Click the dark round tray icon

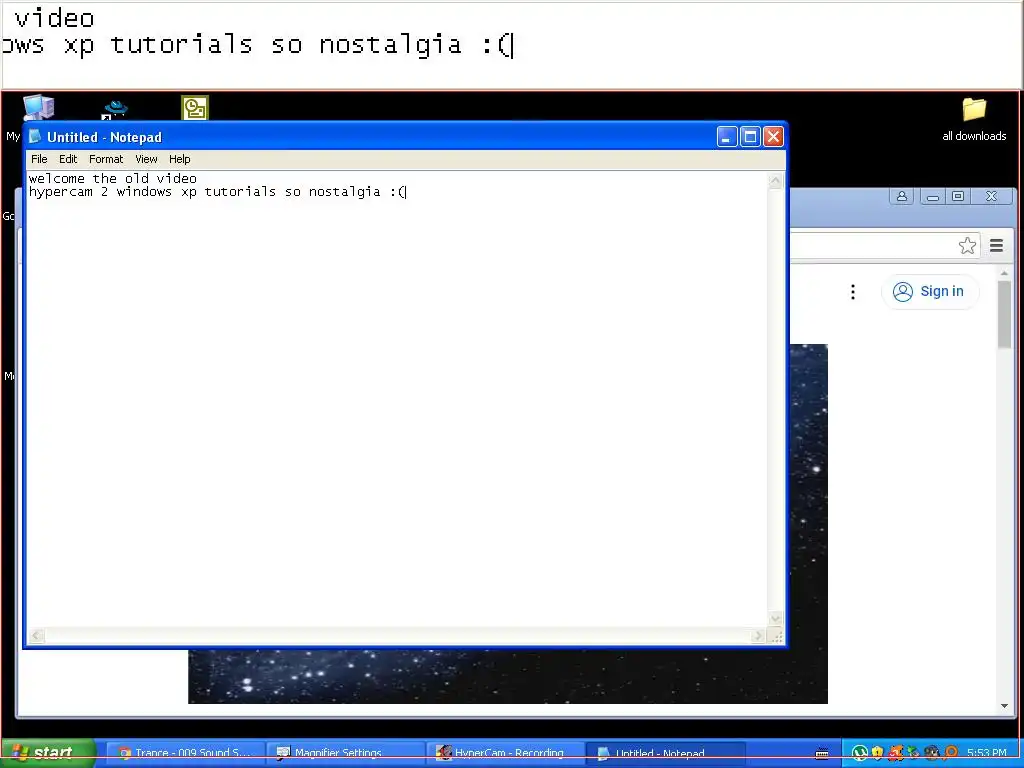tap(932, 753)
